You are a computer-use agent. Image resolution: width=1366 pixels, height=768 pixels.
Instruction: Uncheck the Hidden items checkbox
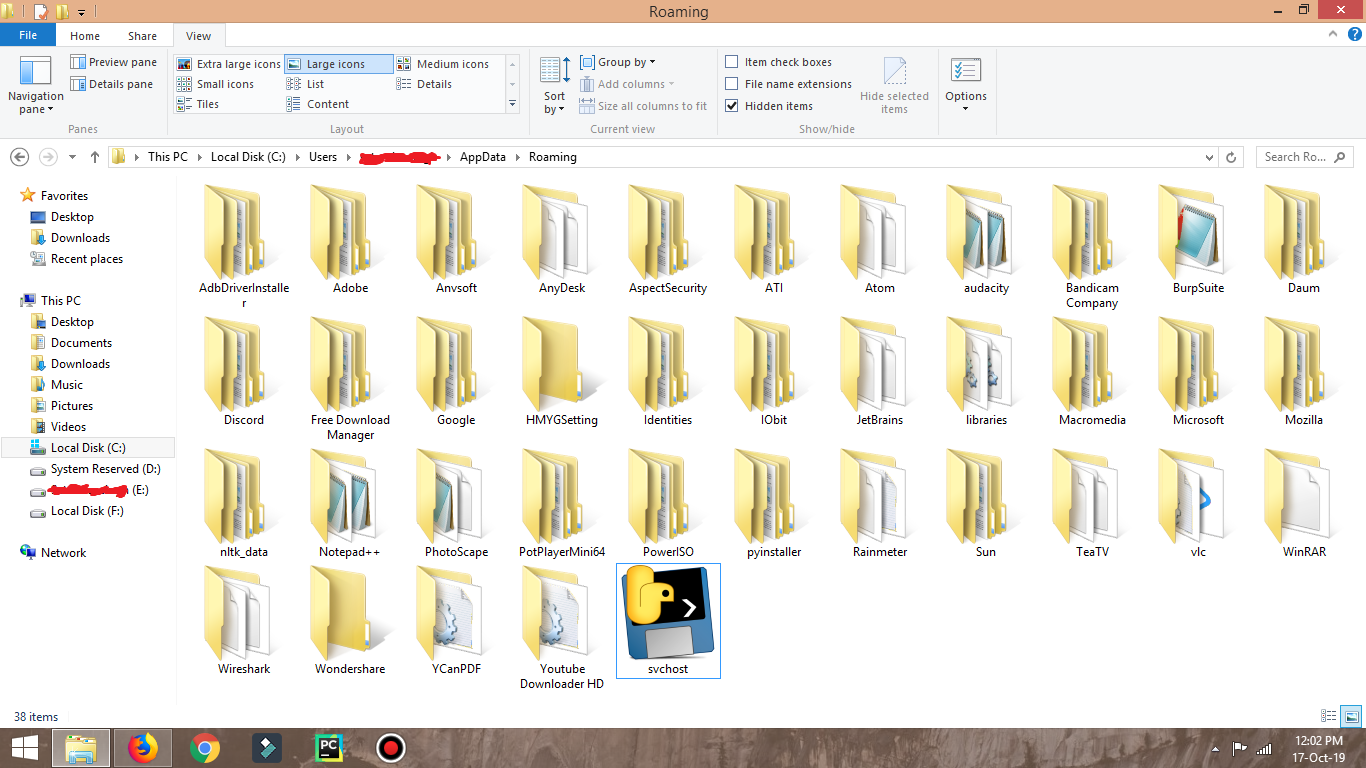770,106
